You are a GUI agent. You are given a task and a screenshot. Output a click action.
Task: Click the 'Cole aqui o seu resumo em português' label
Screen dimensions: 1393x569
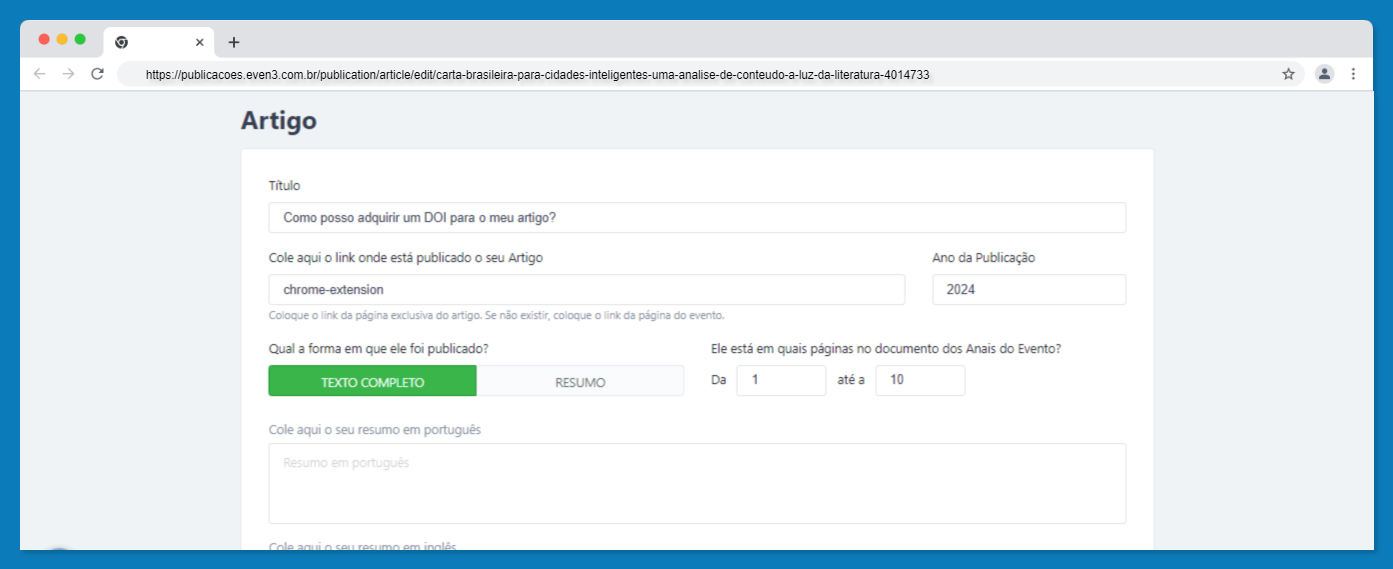pyautogui.click(x=375, y=430)
